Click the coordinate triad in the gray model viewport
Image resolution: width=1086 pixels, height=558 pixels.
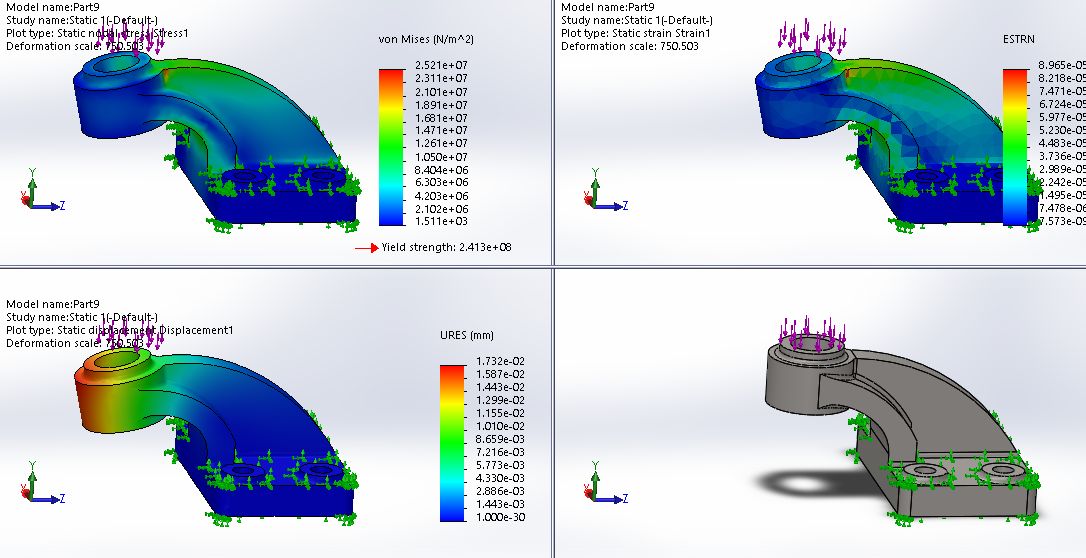click(606, 483)
